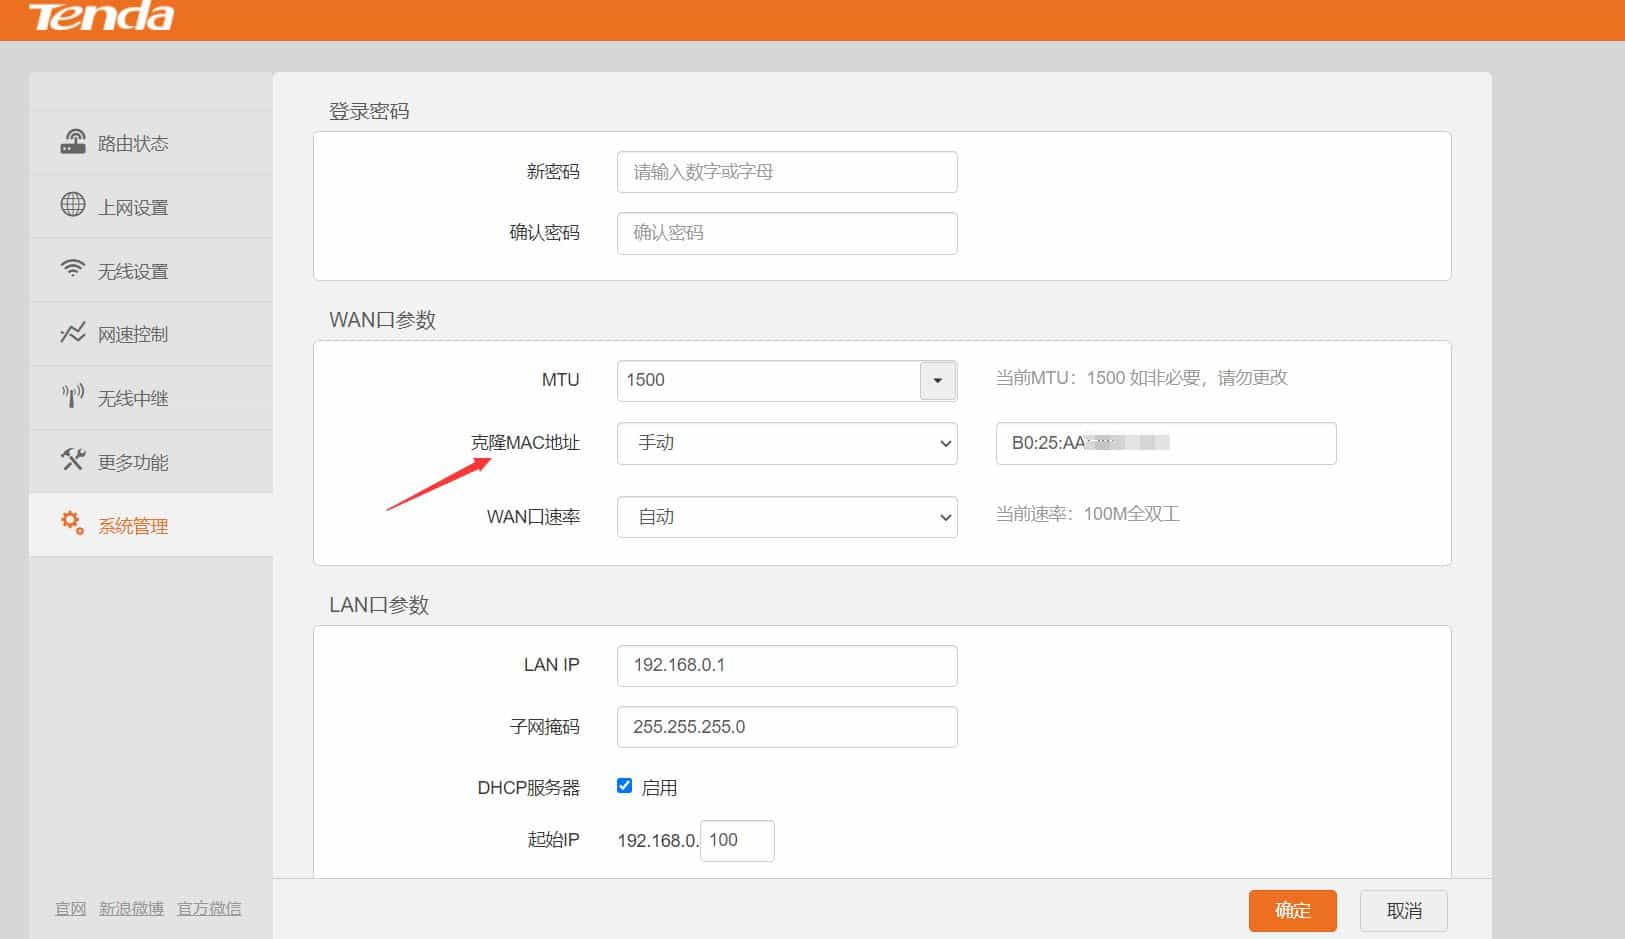Uncheck the DHCP服务器 启用 checkbox
1625x939 pixels.
point(625,786)
